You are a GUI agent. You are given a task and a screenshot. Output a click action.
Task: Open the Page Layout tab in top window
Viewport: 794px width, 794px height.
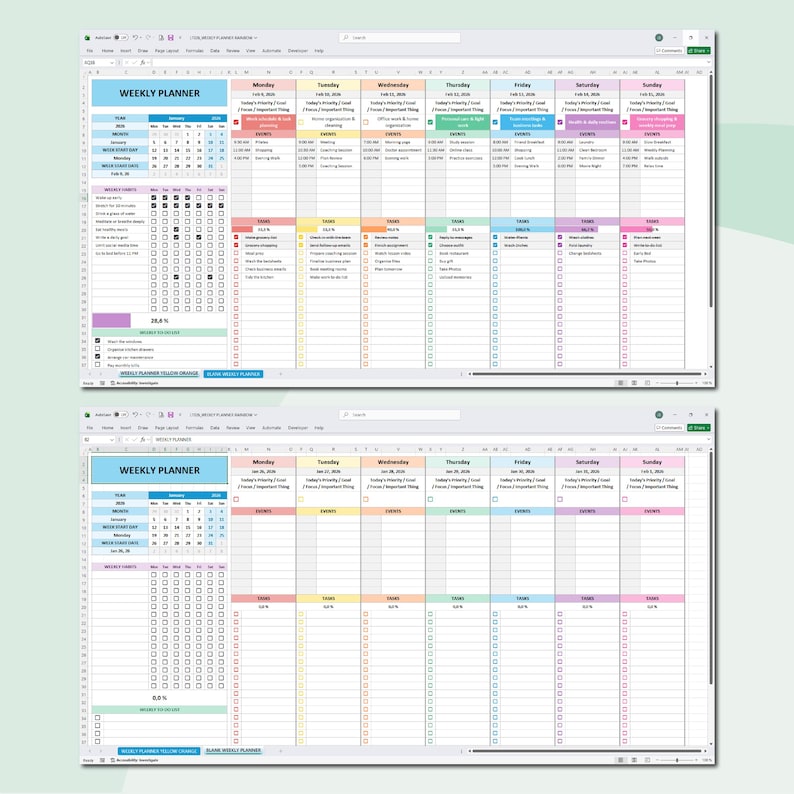[167, 51]
